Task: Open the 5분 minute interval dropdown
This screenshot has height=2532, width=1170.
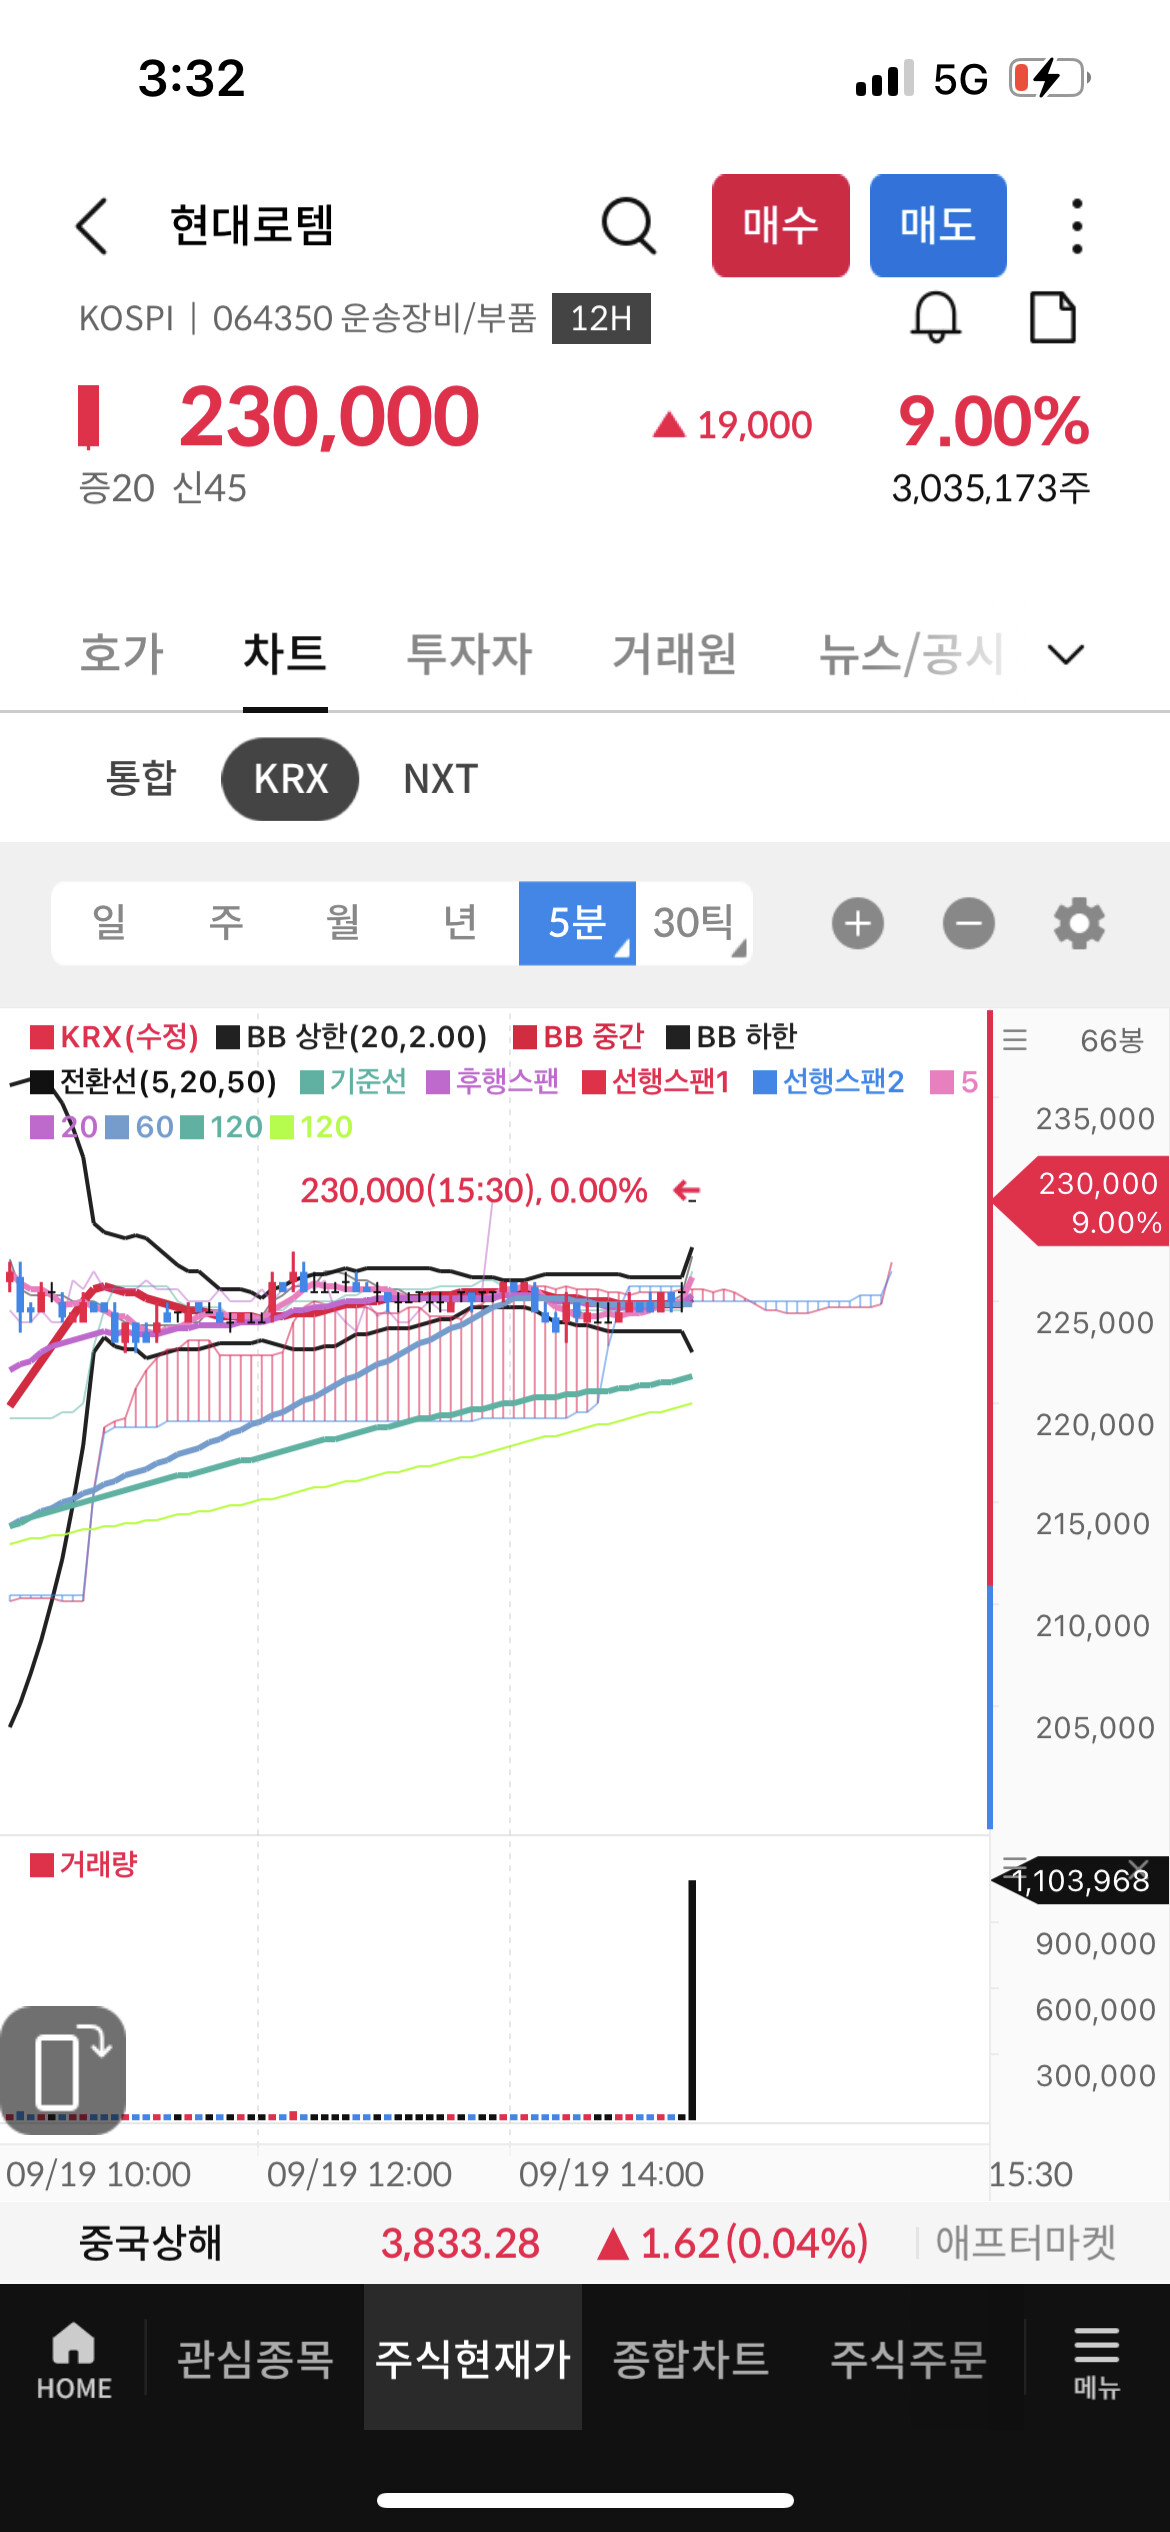Action: (577, 923)
